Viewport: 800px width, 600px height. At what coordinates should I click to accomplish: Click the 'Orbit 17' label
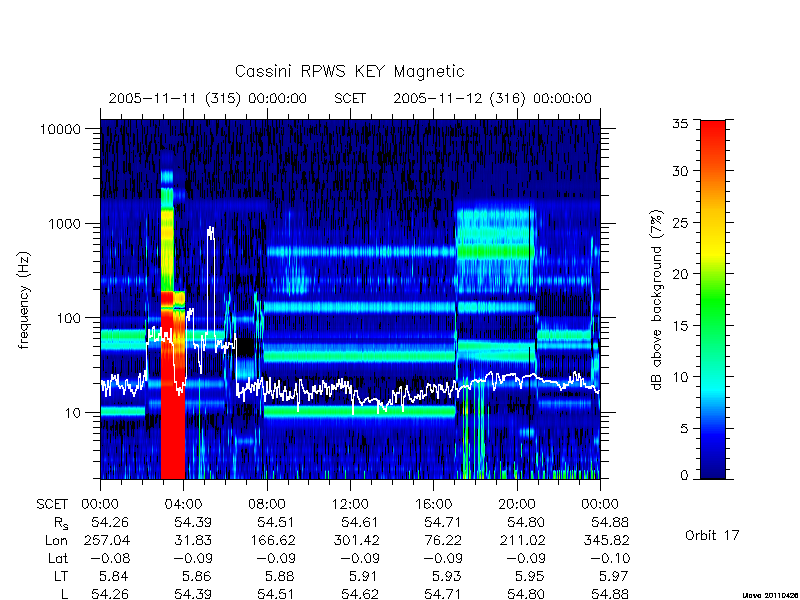click(x=712, y=536)
